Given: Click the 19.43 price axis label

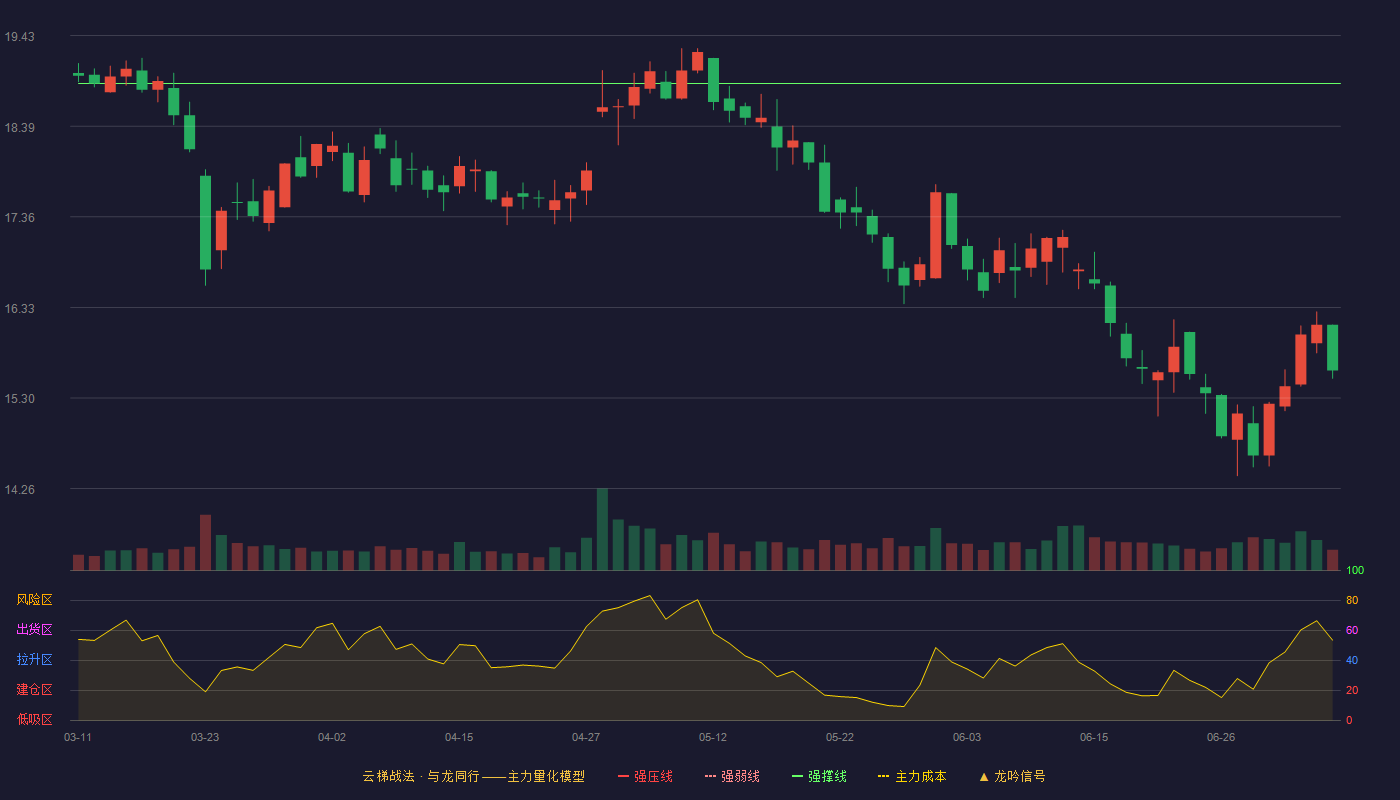Looking at the screenshot, I should point(19,37).
